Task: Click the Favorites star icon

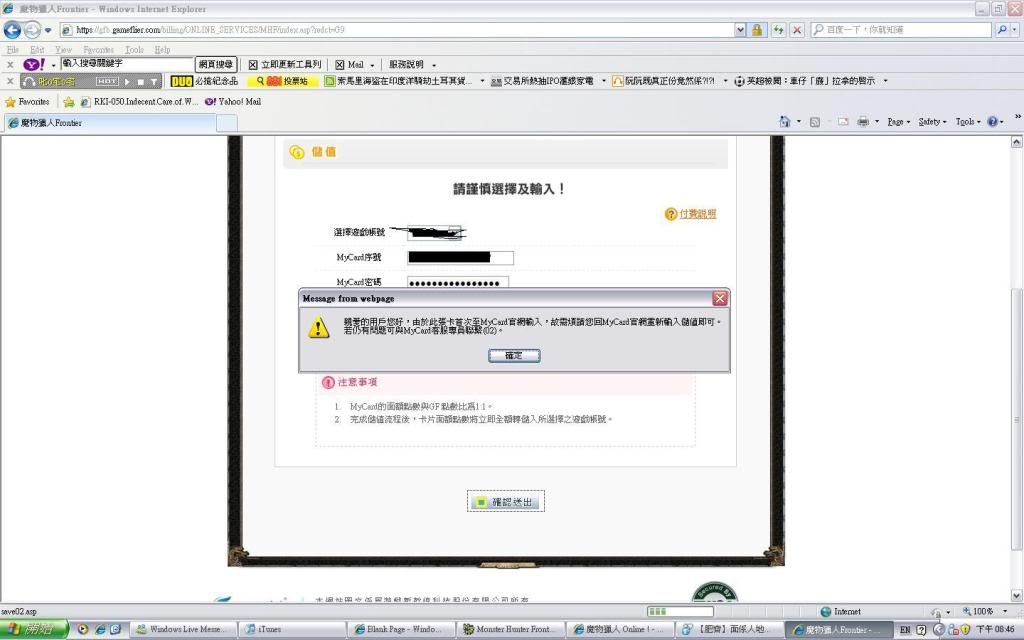Action: click(11, 102)
